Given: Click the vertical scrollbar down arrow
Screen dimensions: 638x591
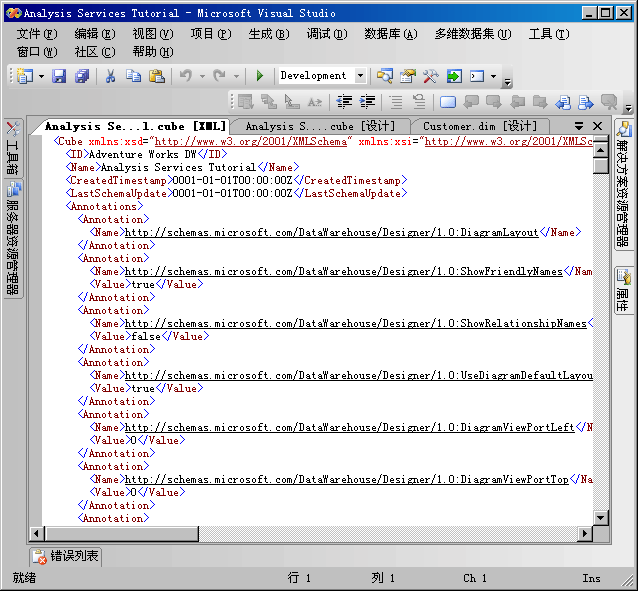Looking at the screenshot, I should 601,518.
